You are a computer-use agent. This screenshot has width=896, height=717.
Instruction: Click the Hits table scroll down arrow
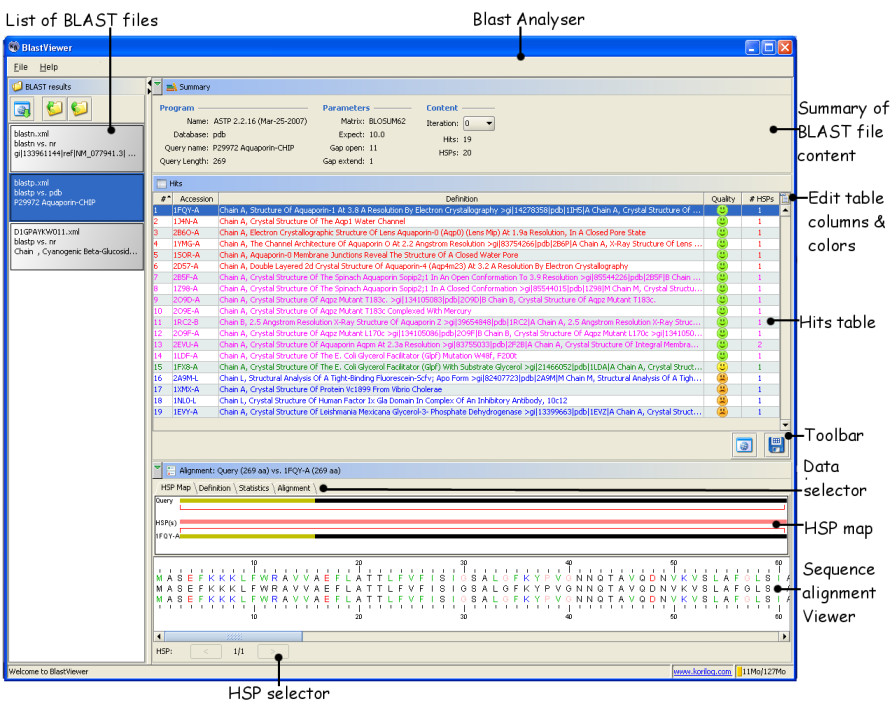click(x=785, y=424)
